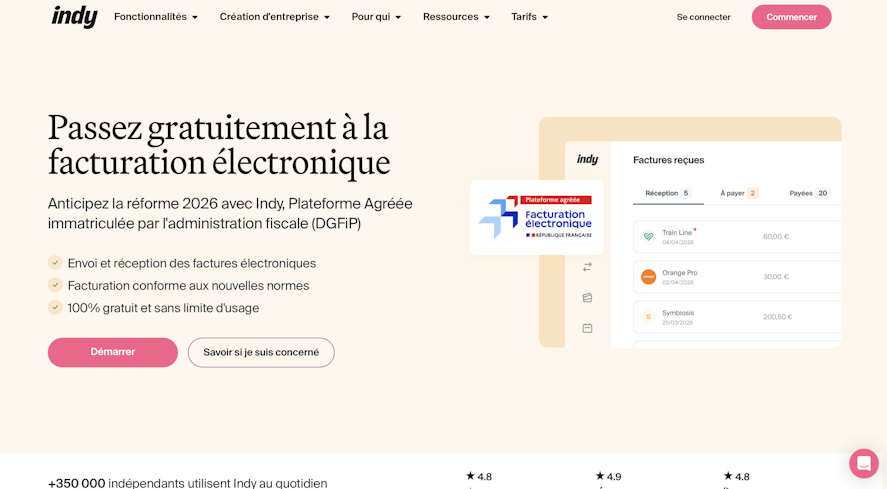
Task: Open the Pour qui dropdown
Action: [x=376, y=17]
